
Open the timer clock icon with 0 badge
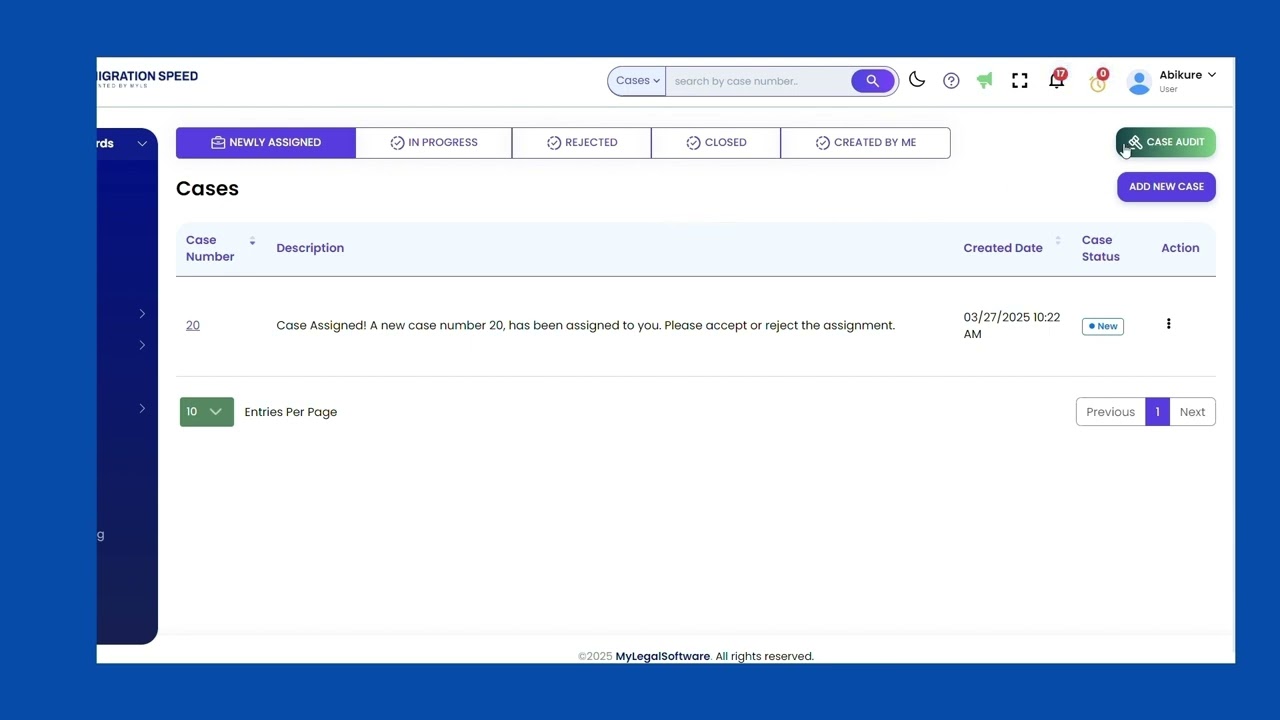click(x=1098, y=82)
